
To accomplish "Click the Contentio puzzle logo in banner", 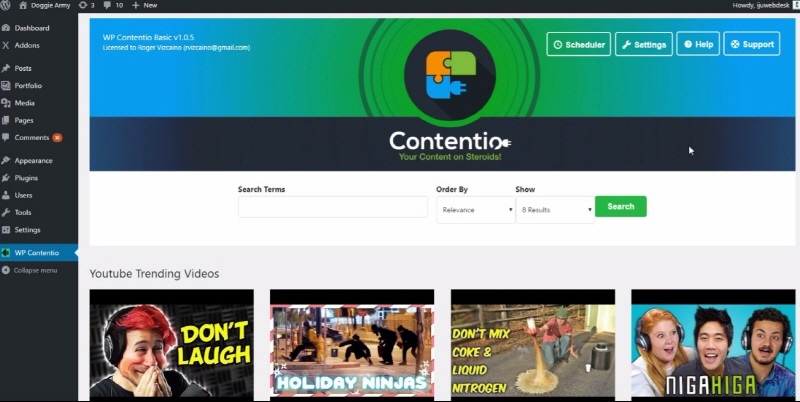I will point(450,74).
